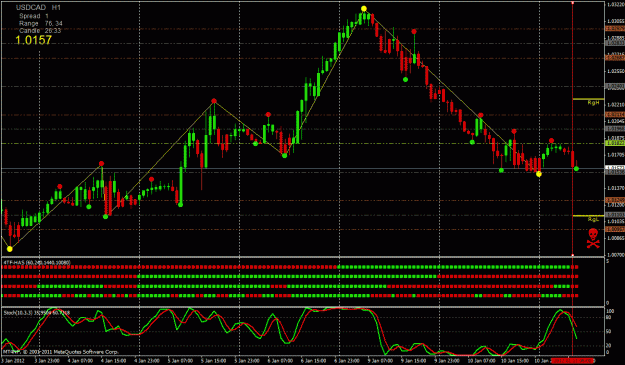
Task: Click the 4TF-HAS indicator label
Action: pos(37,262)
